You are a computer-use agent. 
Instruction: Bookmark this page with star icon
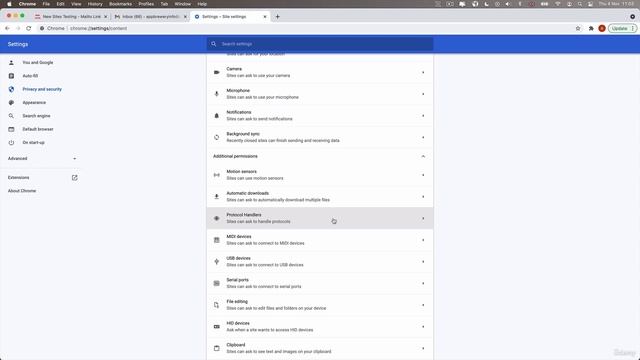[578, 28]
